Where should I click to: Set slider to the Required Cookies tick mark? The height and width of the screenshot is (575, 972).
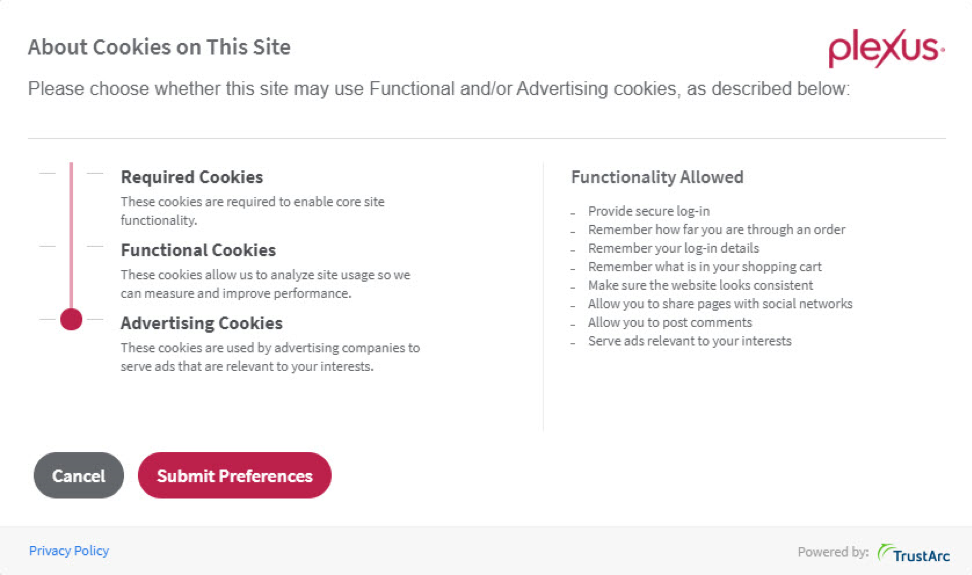click(71, 173)
